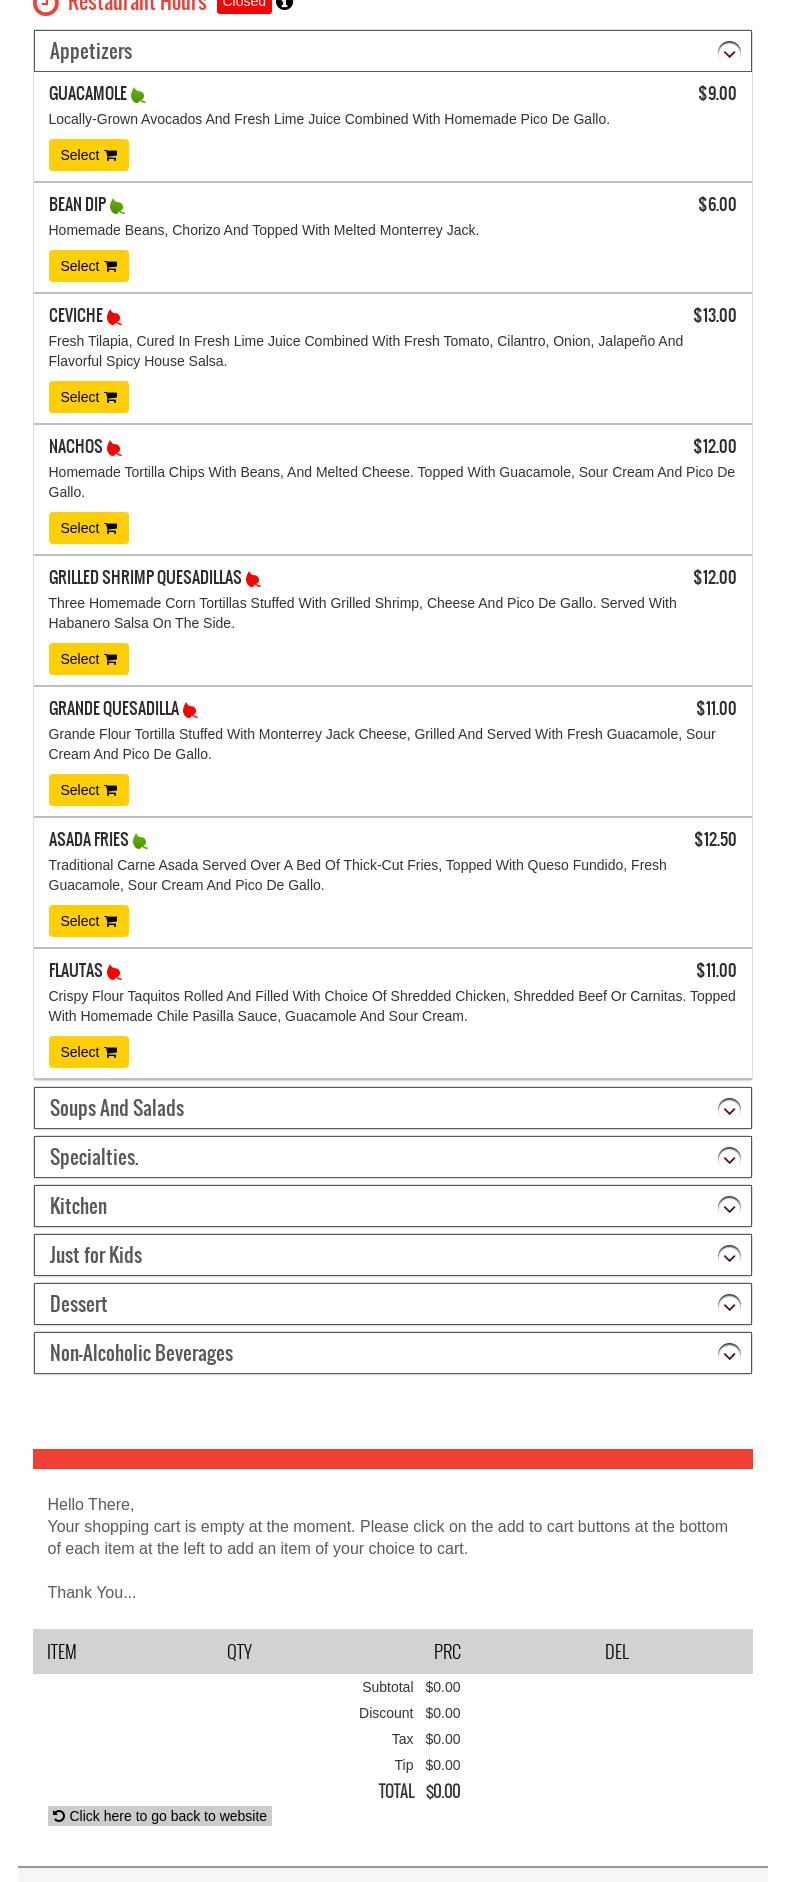Click the green leaf icon beside Asada Fries
The height and width of the screenshot is (1882, 785).
[140, 842]
